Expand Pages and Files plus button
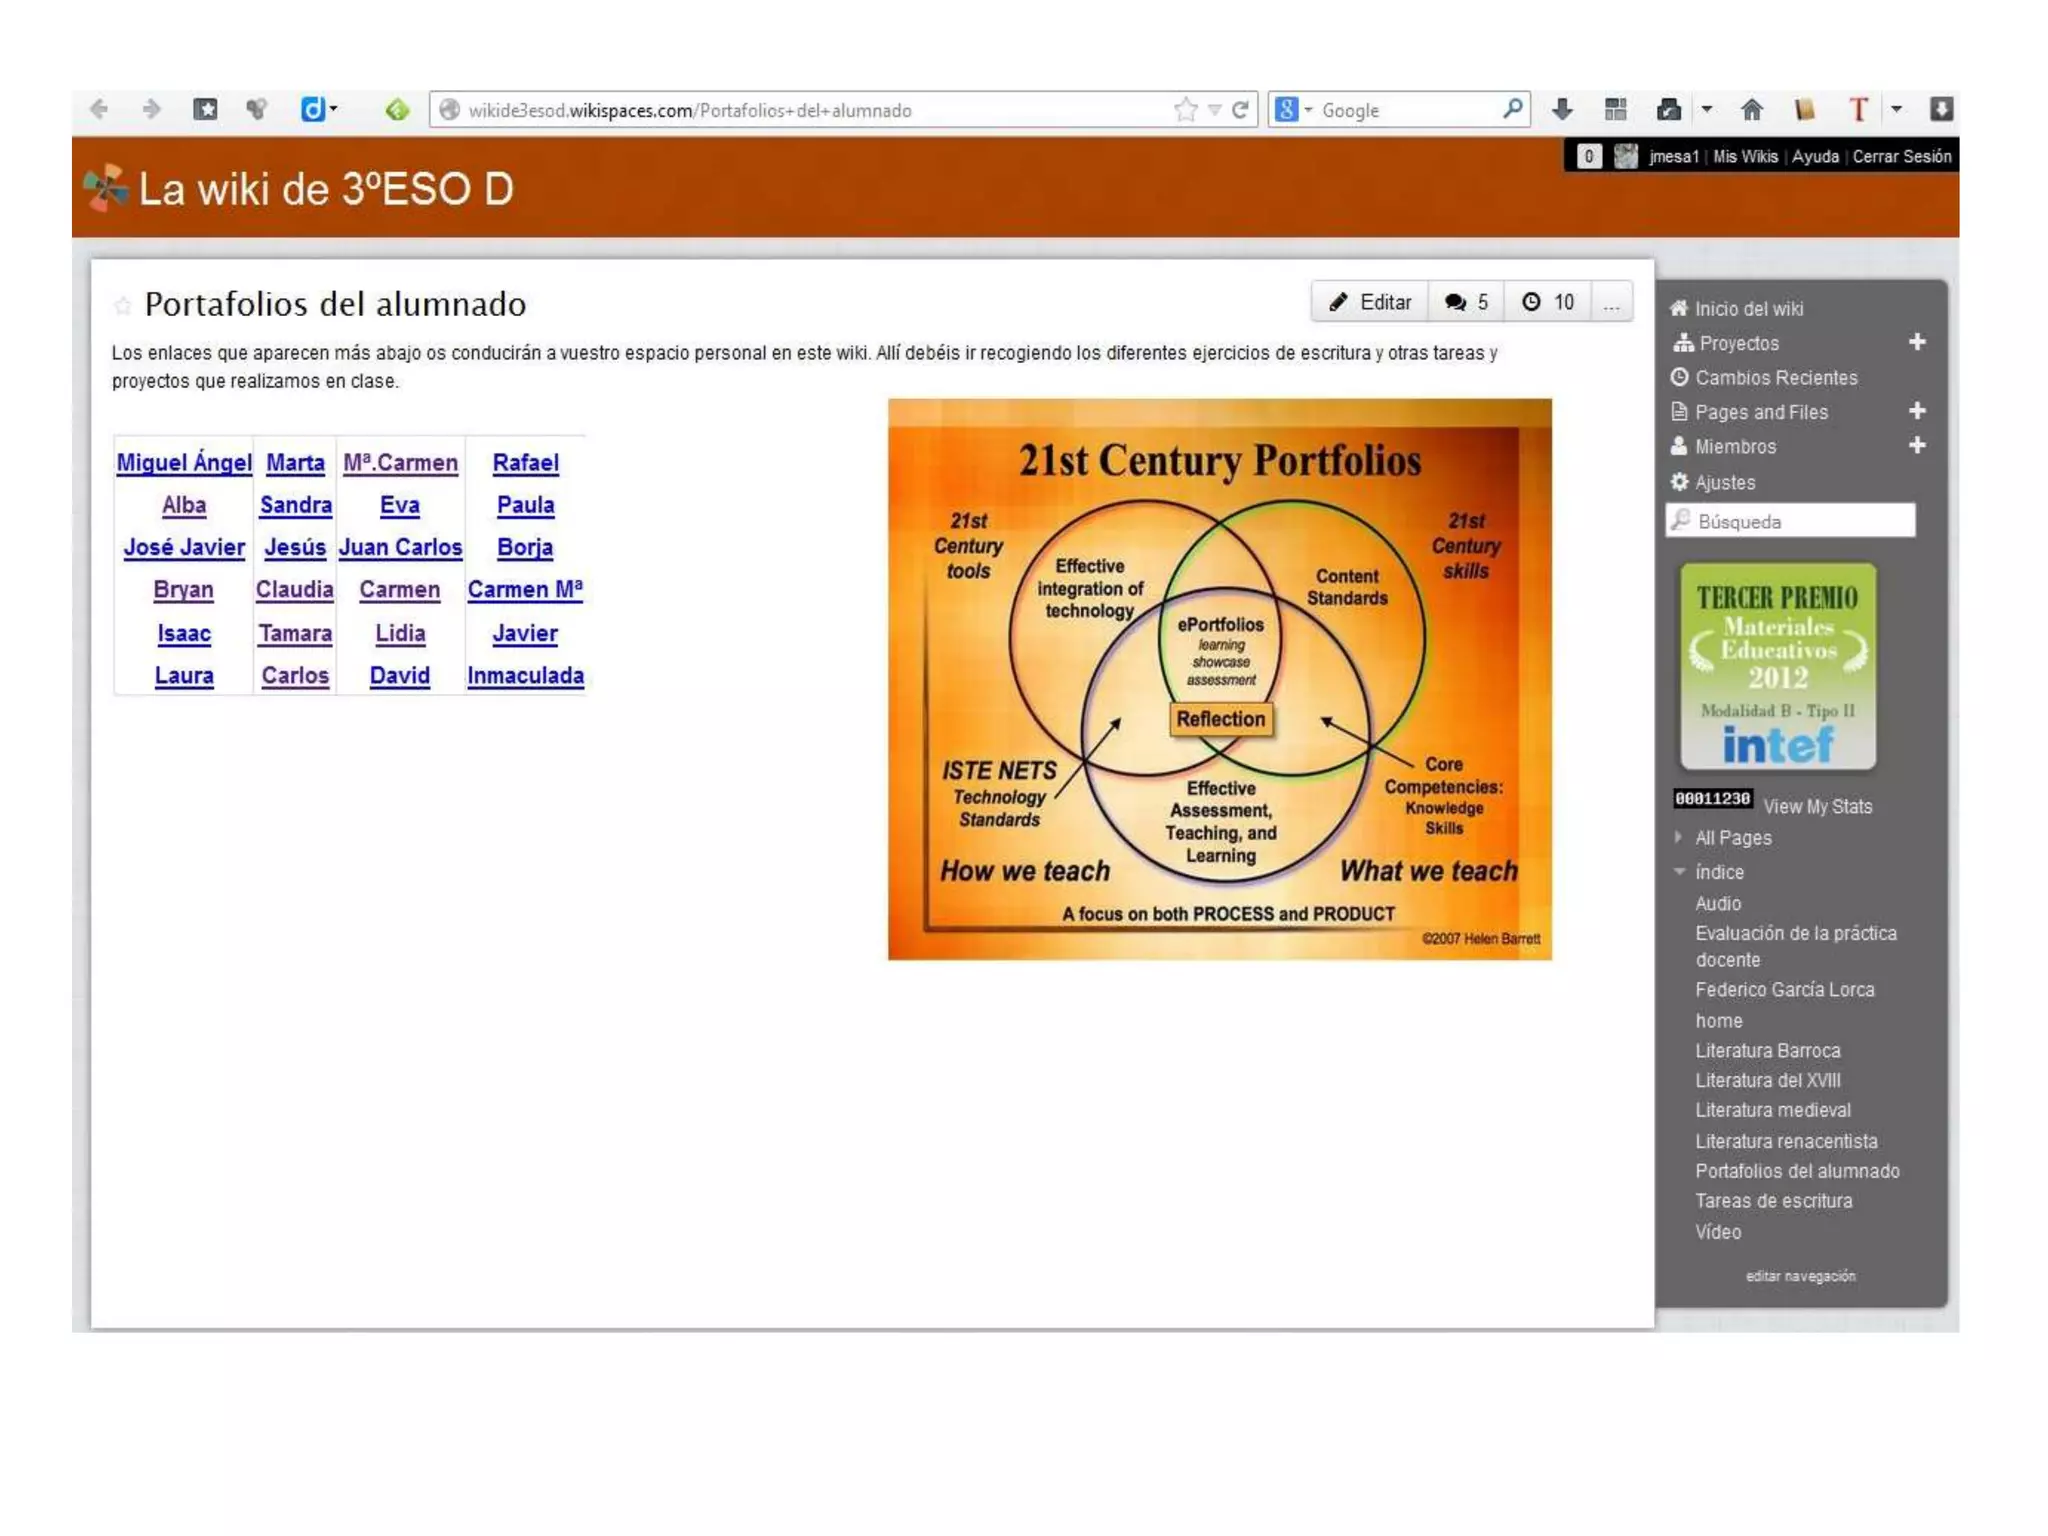2048x1536 pixels. pyautogui.click(x=1917, y=411)
